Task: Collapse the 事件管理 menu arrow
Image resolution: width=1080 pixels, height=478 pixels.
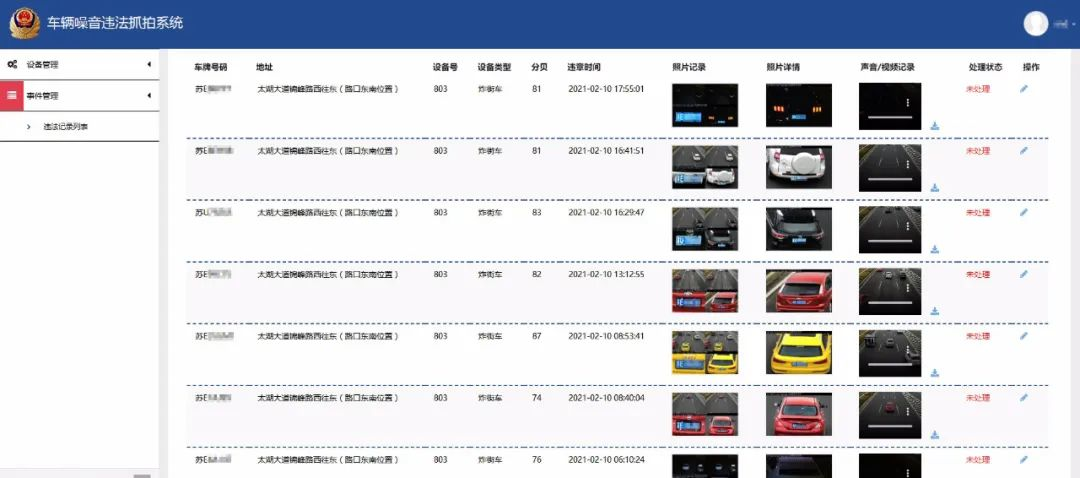Action: click(x=149, y=96)
